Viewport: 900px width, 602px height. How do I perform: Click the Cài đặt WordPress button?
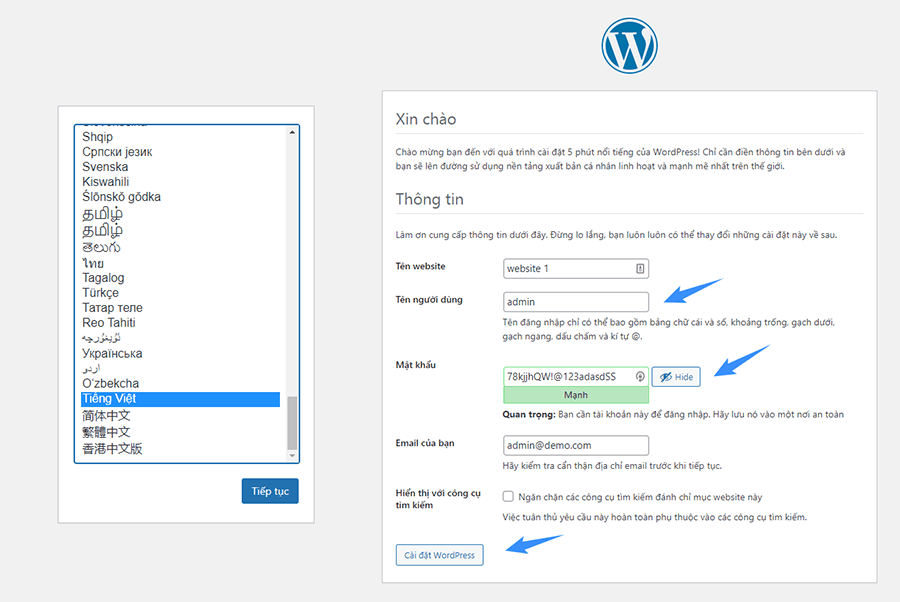pos(439,555)
